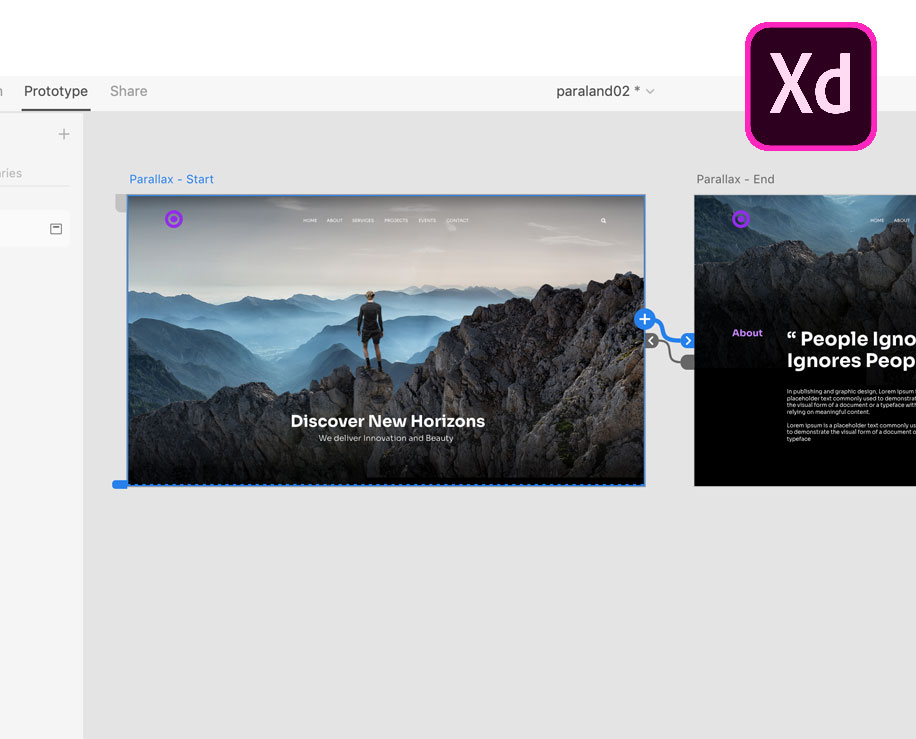916x739 pixels.
Task: Select the purple "About" label in End artboard
Action: [747, 332]
